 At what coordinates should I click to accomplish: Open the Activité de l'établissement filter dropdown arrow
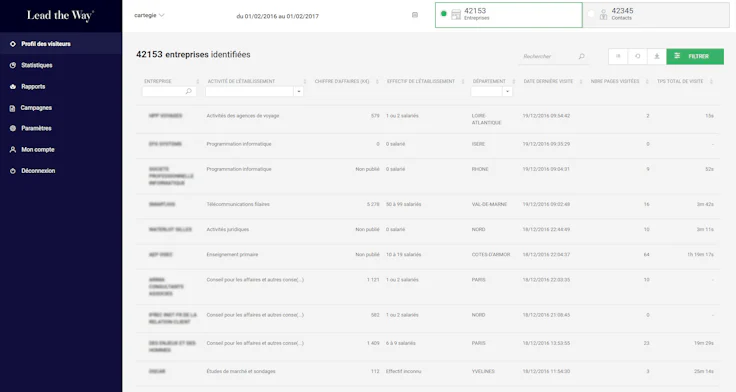coord(299,92)
